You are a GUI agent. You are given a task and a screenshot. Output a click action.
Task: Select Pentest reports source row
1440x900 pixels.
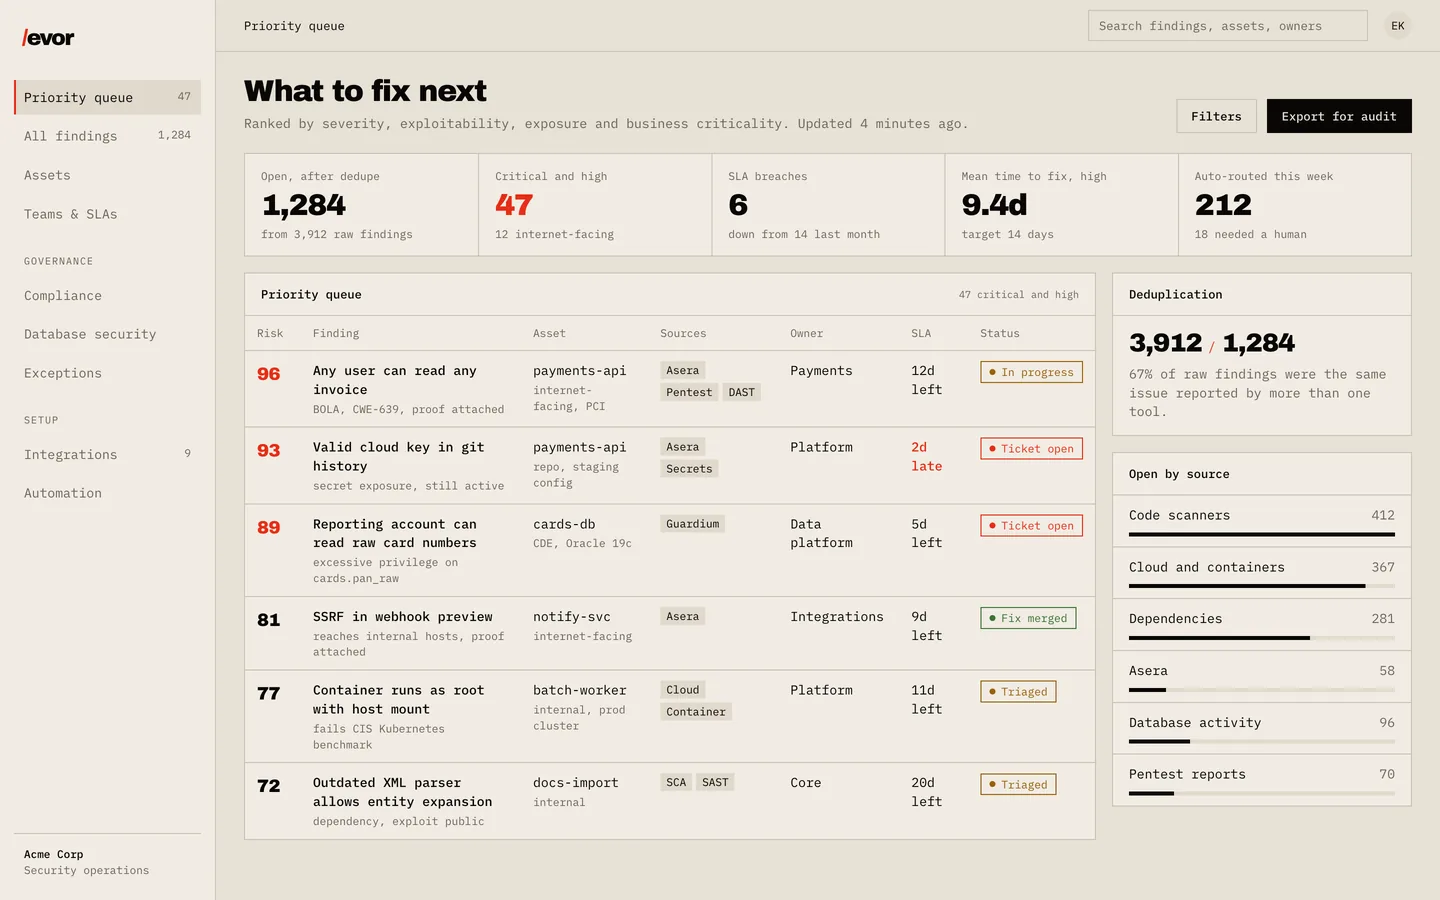tap(1262, 780)
